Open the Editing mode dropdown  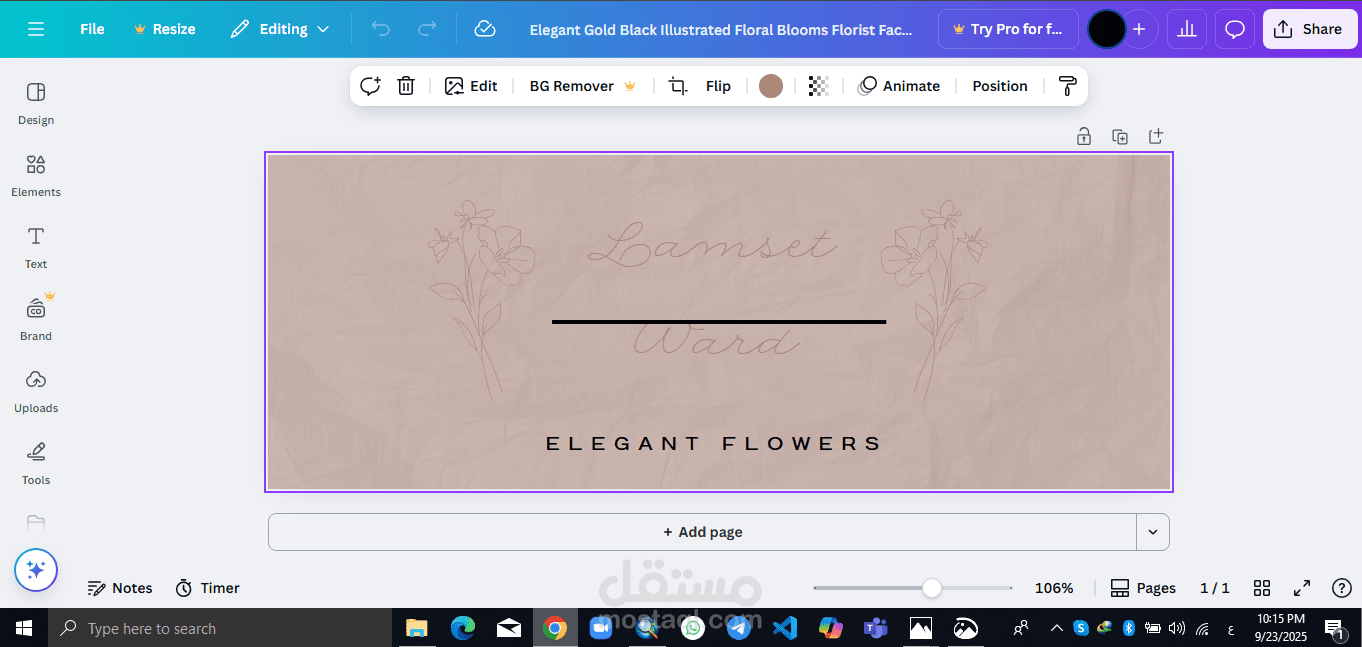[280, 29]
